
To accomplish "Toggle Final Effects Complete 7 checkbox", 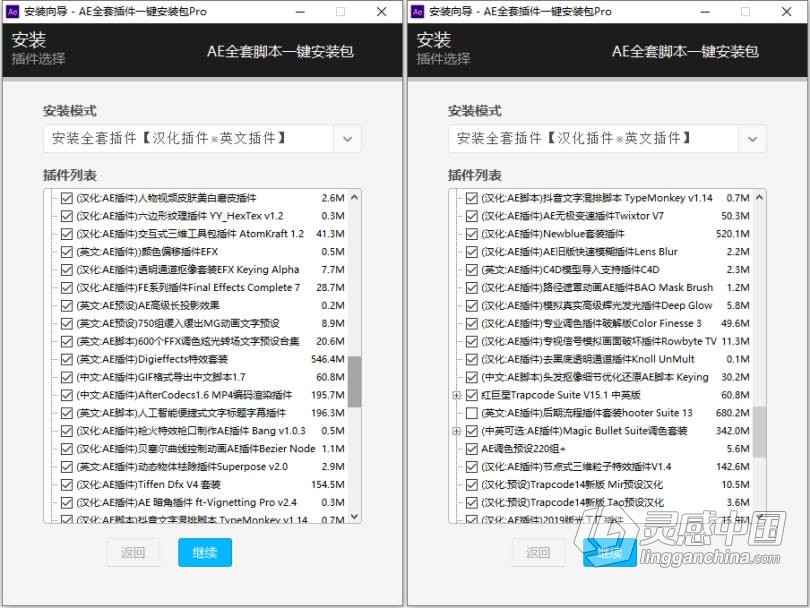I will point(67,288).
